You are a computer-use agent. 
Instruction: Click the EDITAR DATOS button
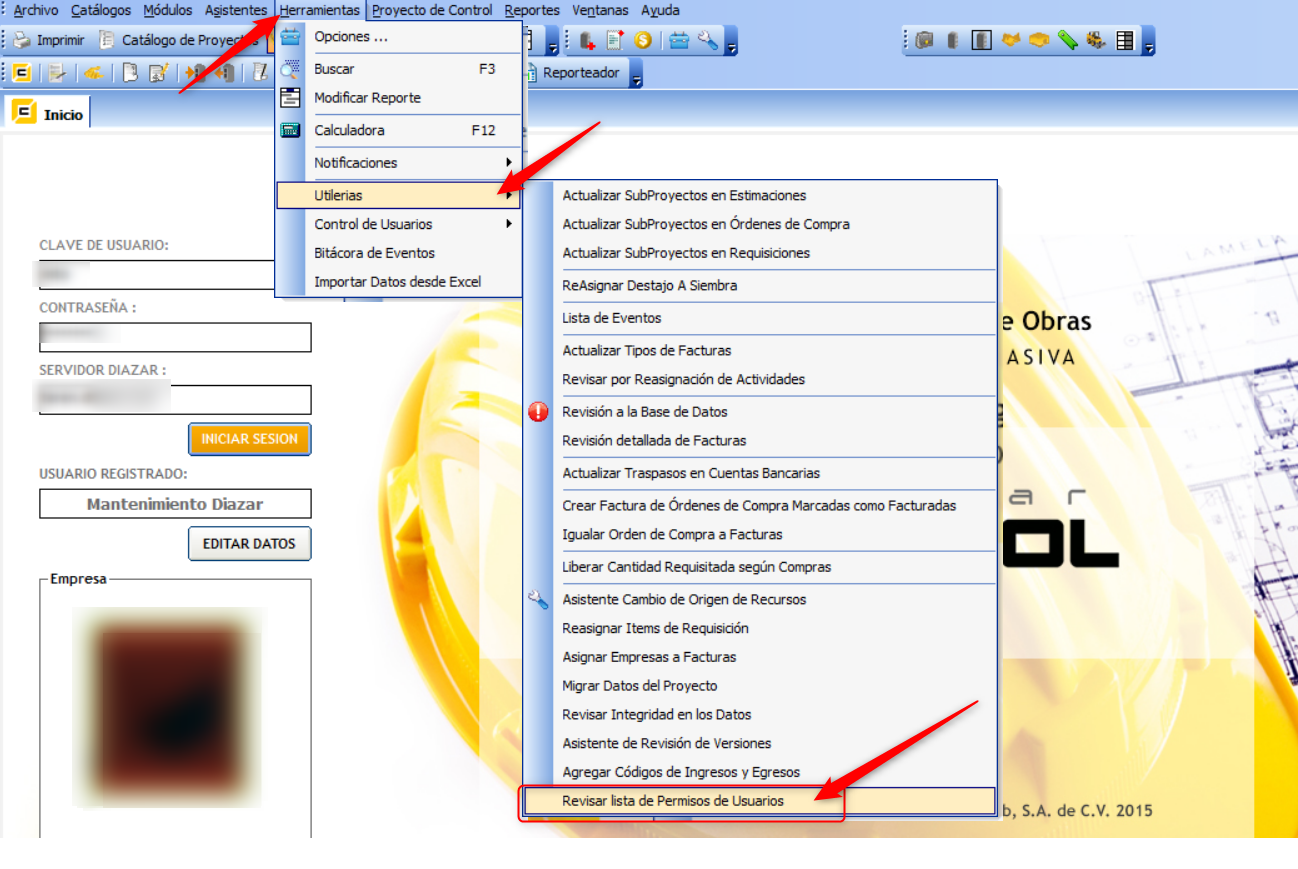(x=249, y=544)
